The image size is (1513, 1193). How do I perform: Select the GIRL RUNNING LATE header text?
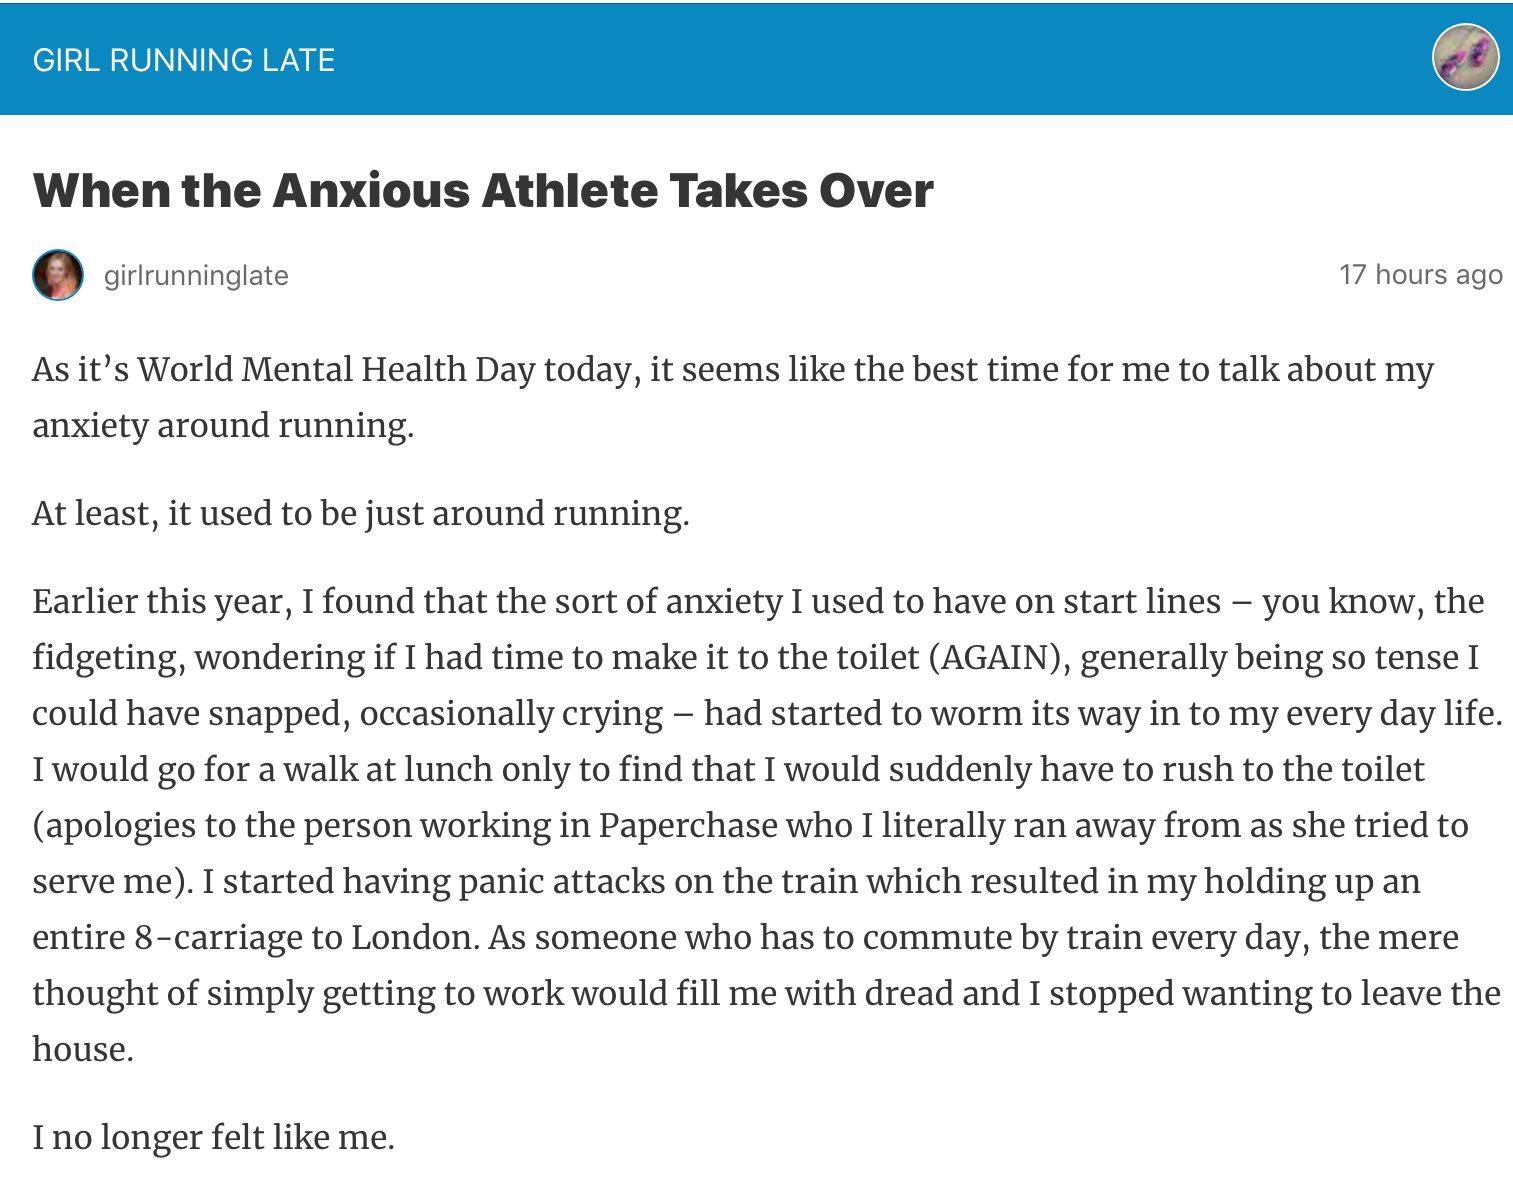click(x=183, y=60)
